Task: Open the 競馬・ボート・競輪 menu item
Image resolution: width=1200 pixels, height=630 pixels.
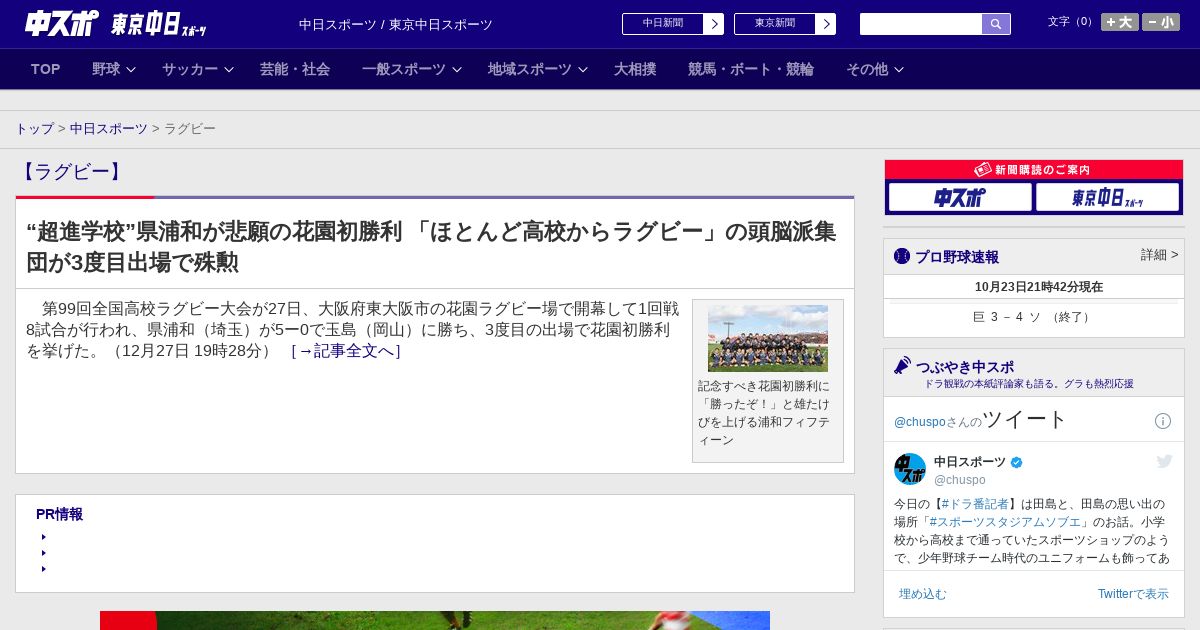Action: 751,69
